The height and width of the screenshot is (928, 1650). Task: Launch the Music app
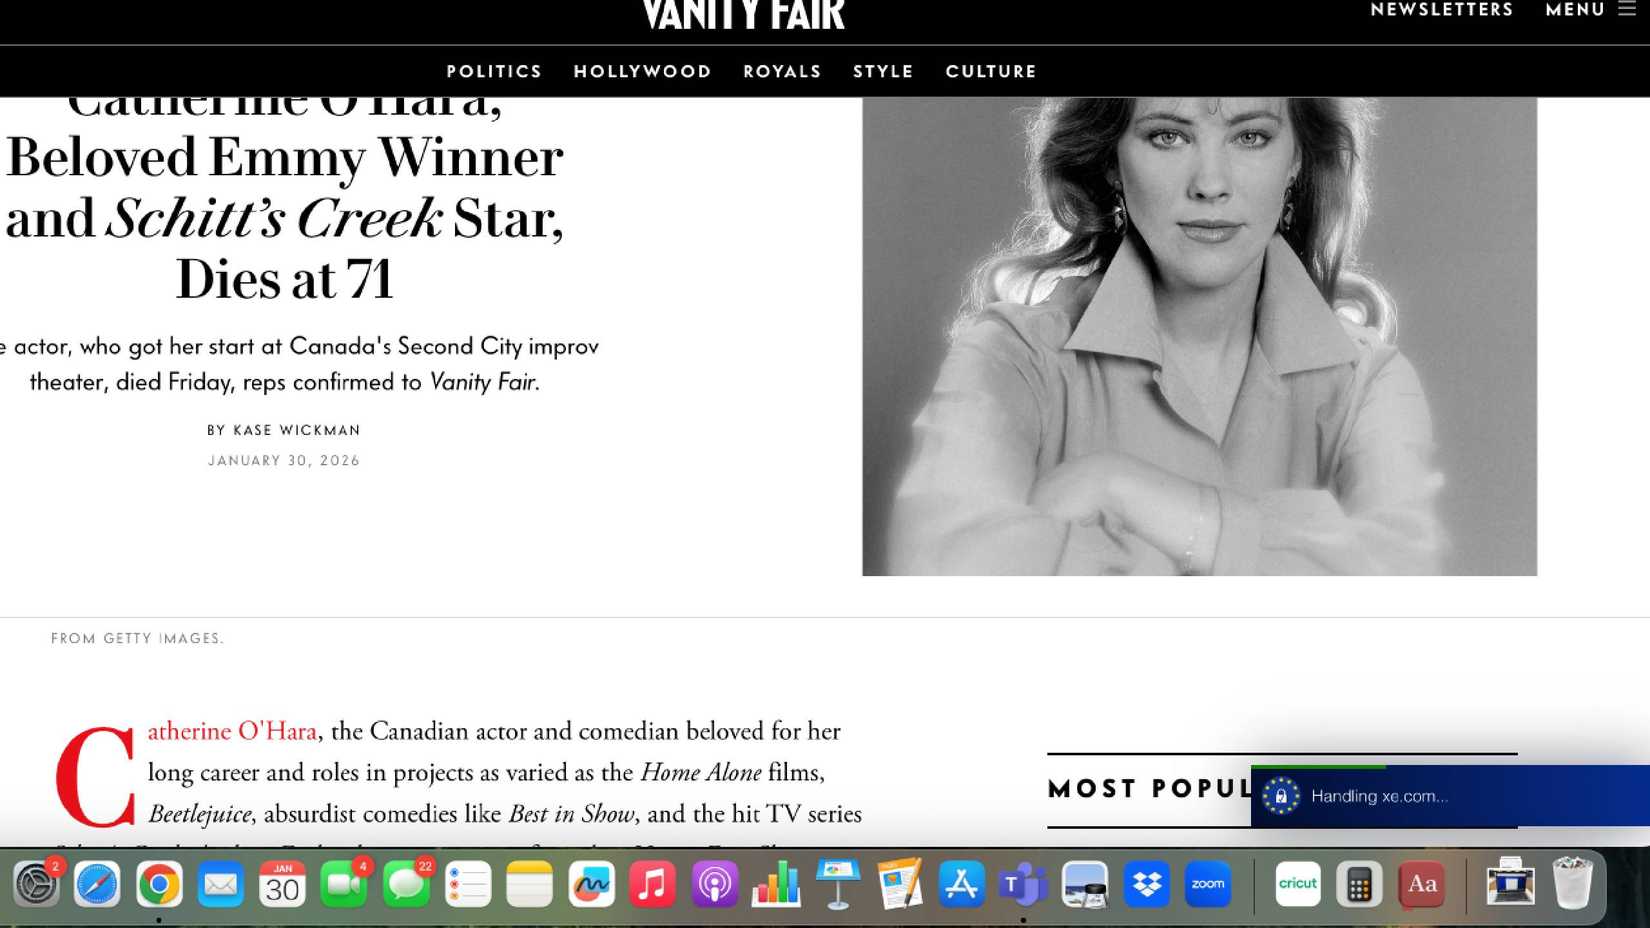(x=652, y=884)
